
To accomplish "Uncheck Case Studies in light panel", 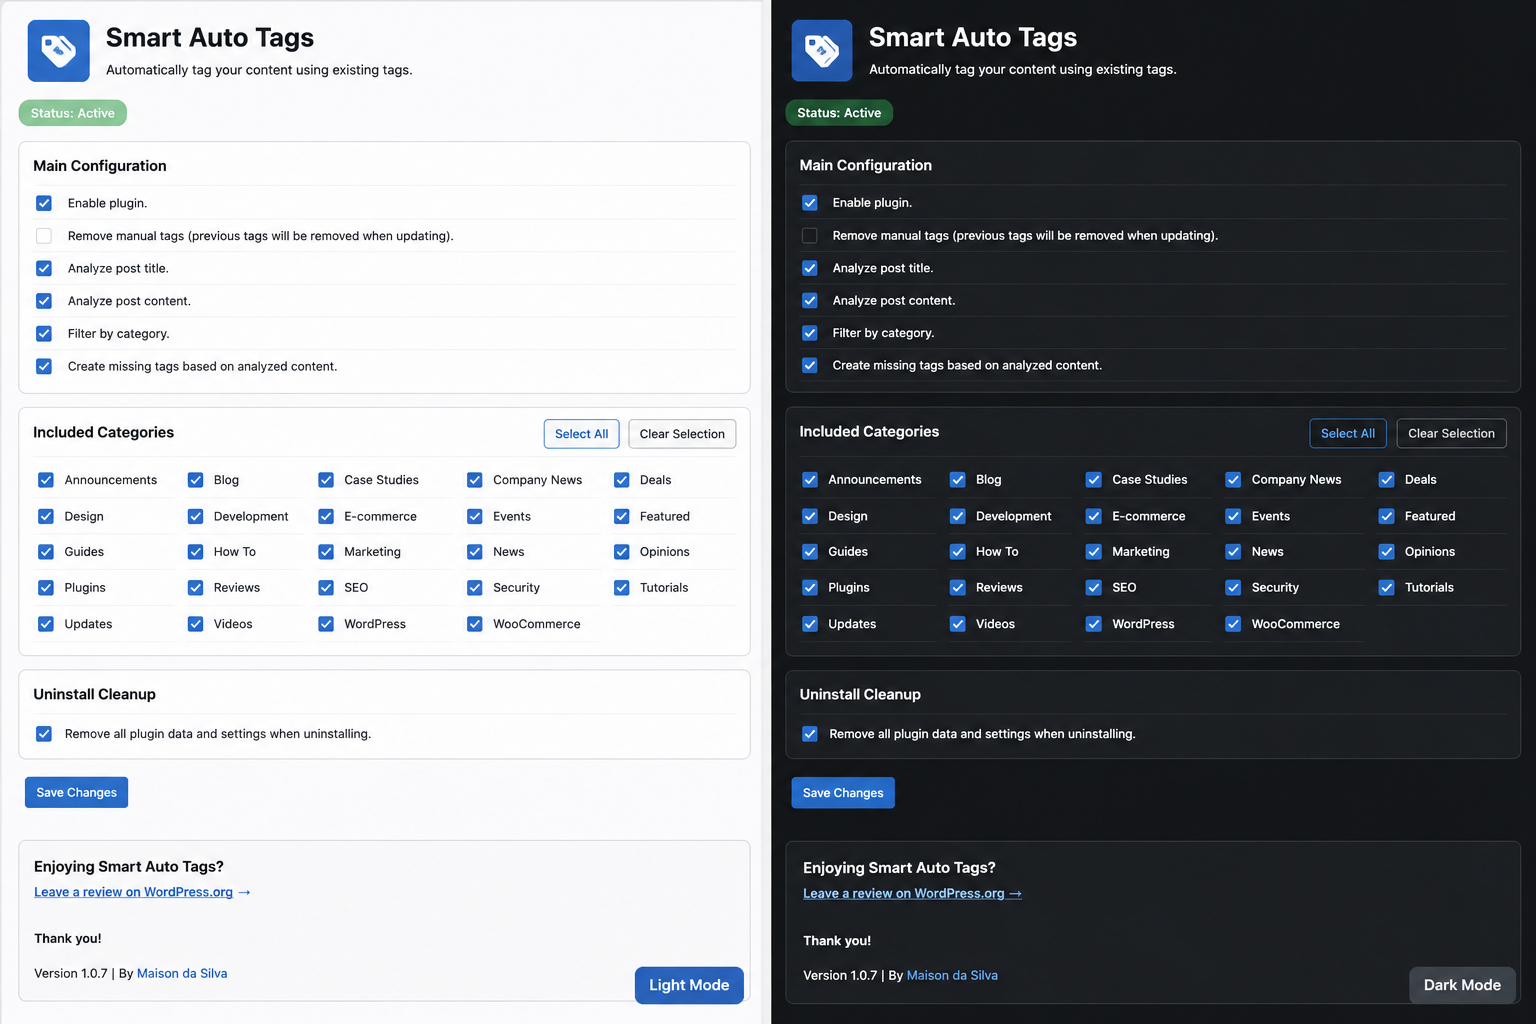I will tap(326, 480).
